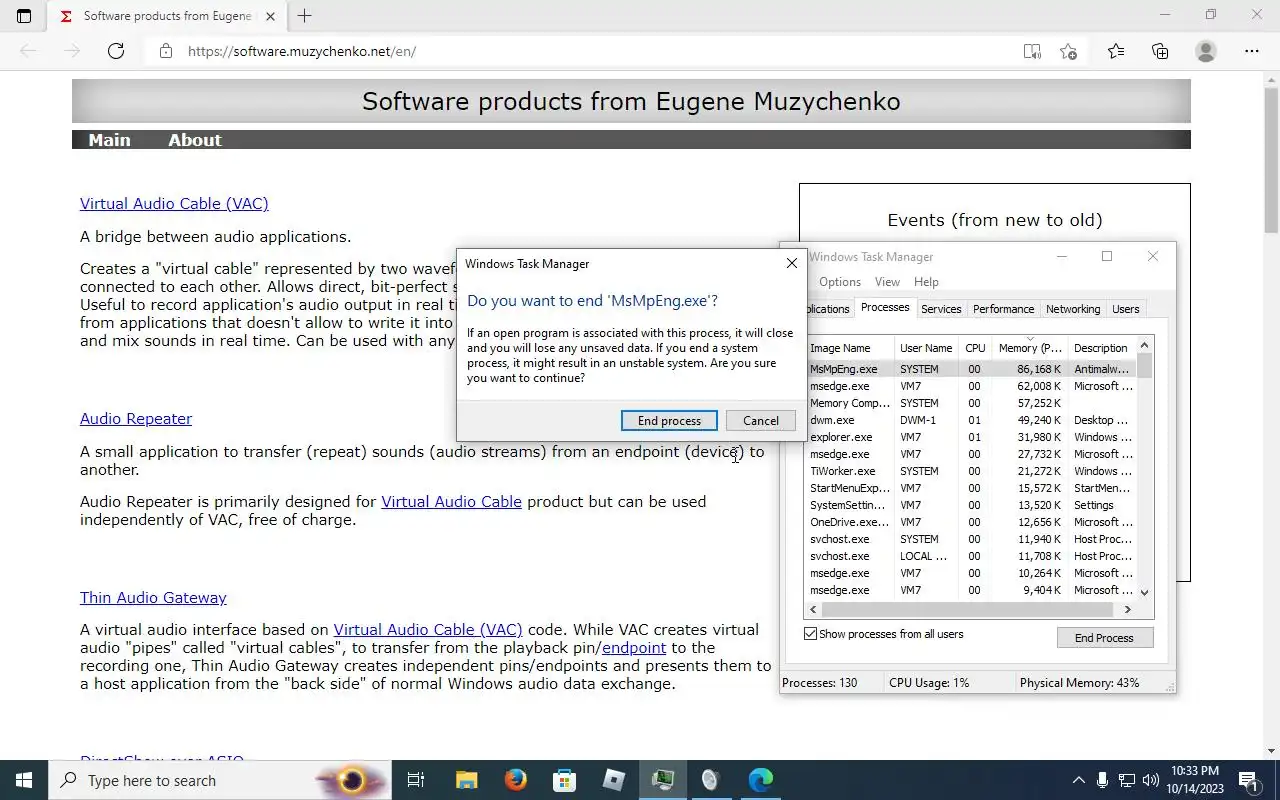Go forward in Edge browser
1280x800 pixels.
72,51
